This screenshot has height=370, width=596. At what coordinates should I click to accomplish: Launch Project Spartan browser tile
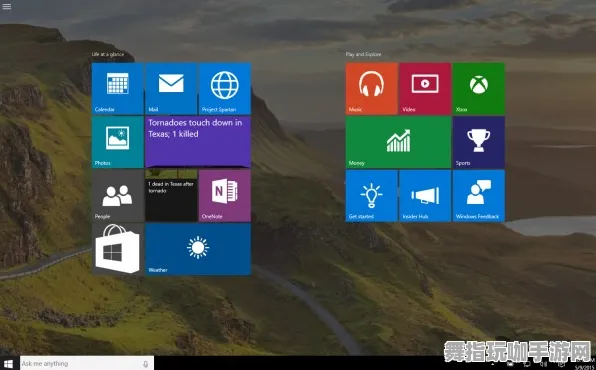coord(225,89)
